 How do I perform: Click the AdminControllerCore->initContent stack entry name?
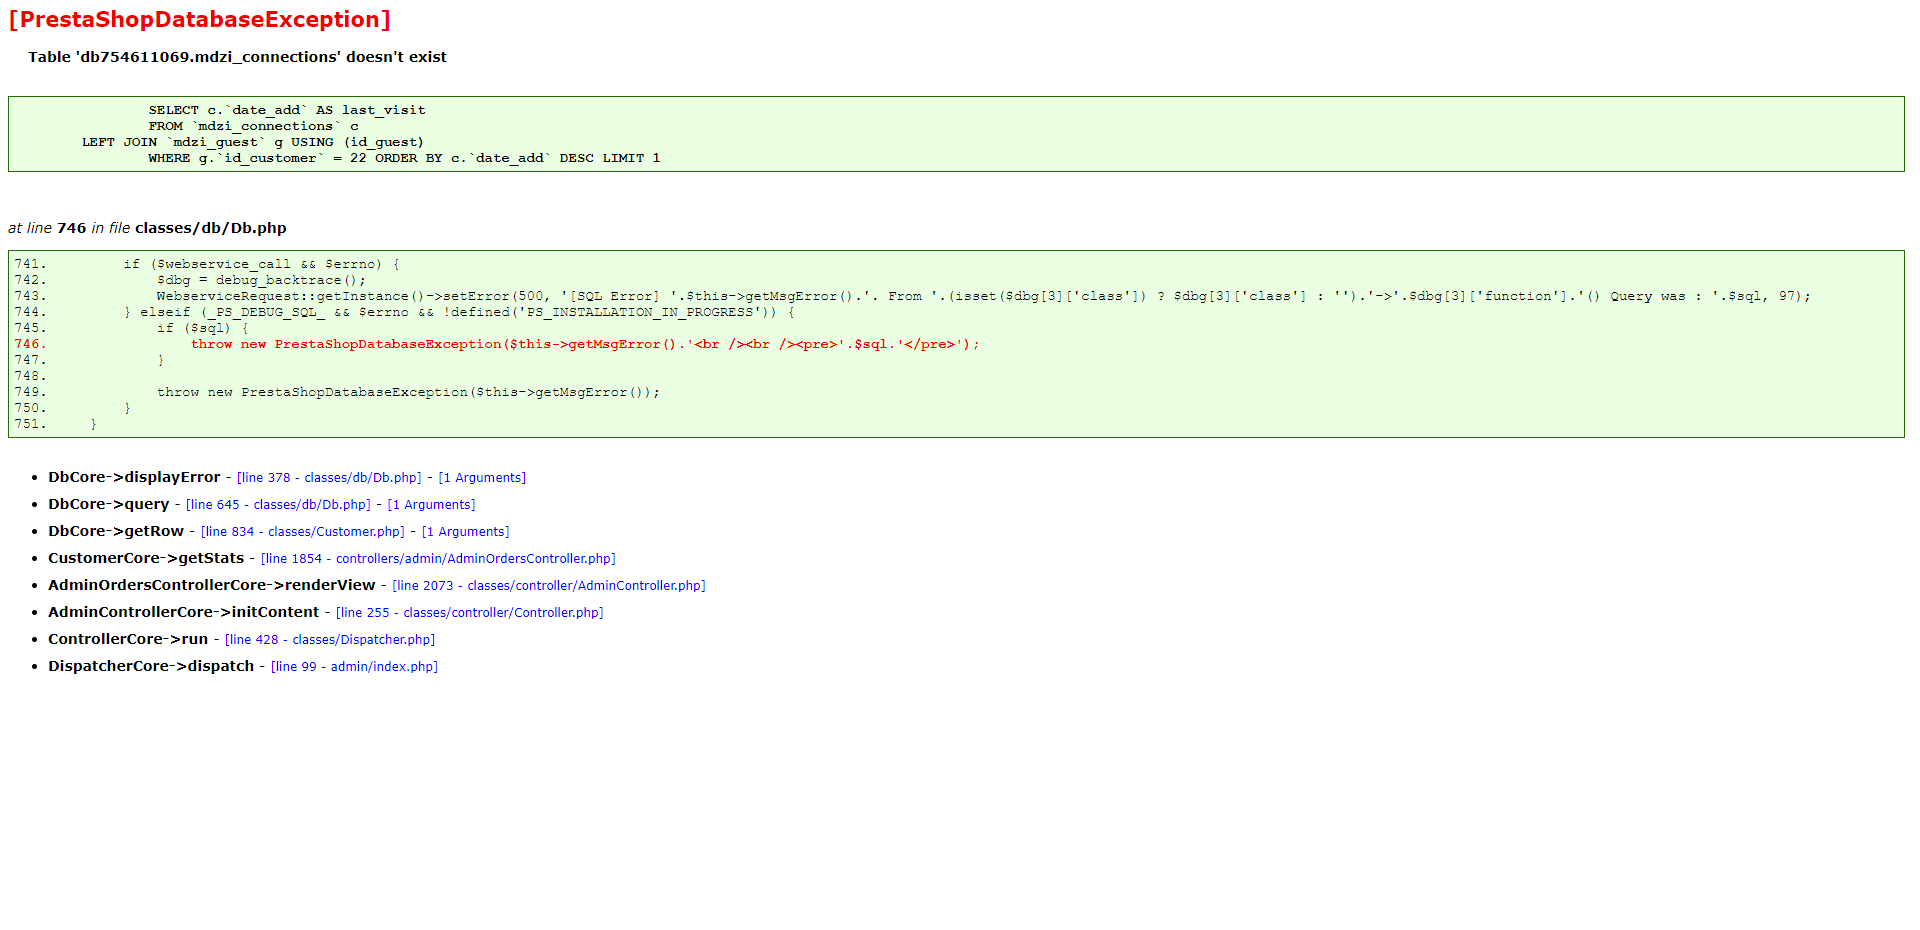pos(184,613)
